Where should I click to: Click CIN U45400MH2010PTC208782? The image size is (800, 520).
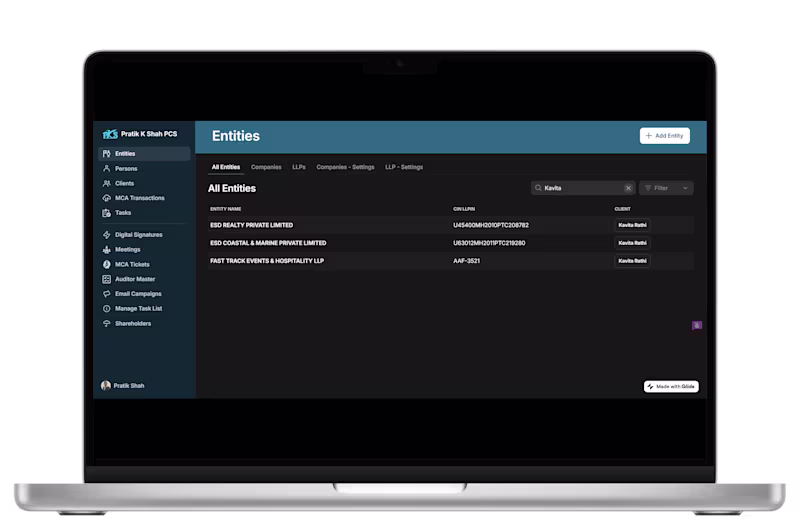[491, 225]
